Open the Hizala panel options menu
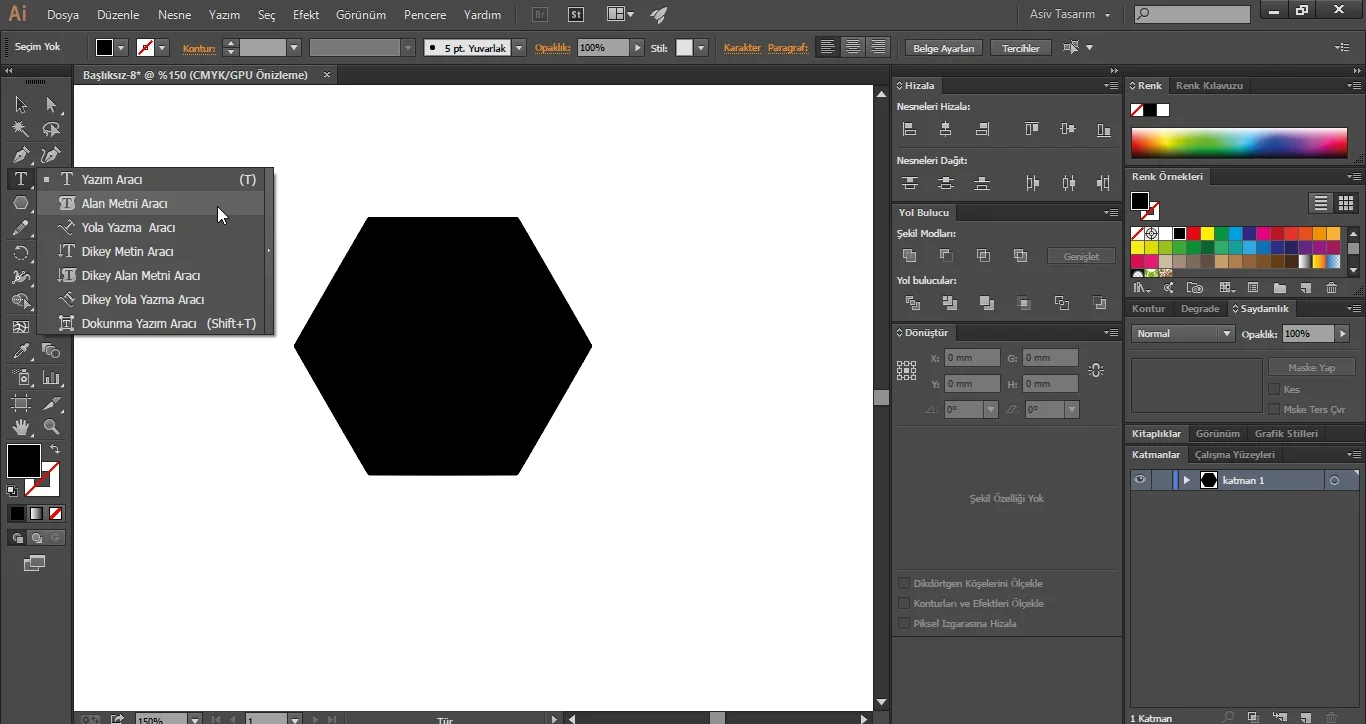This screenshot has width=1366, height=724. [1110, 86]
